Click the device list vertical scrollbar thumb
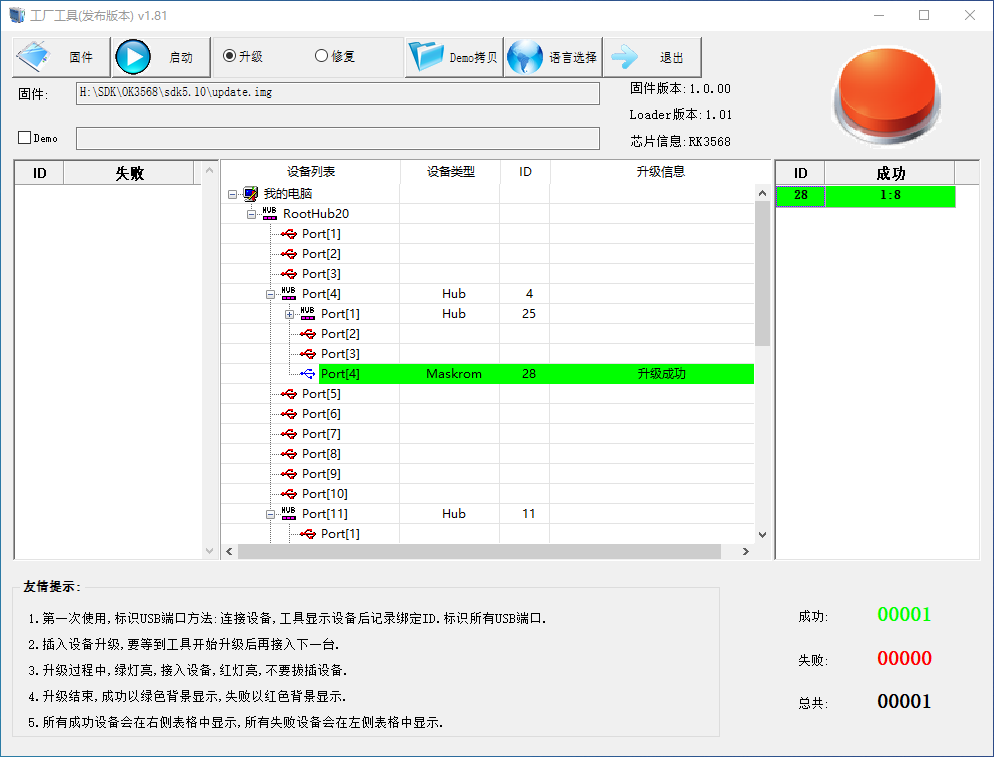Screen dimensions: 994x757 click(762, 270)
